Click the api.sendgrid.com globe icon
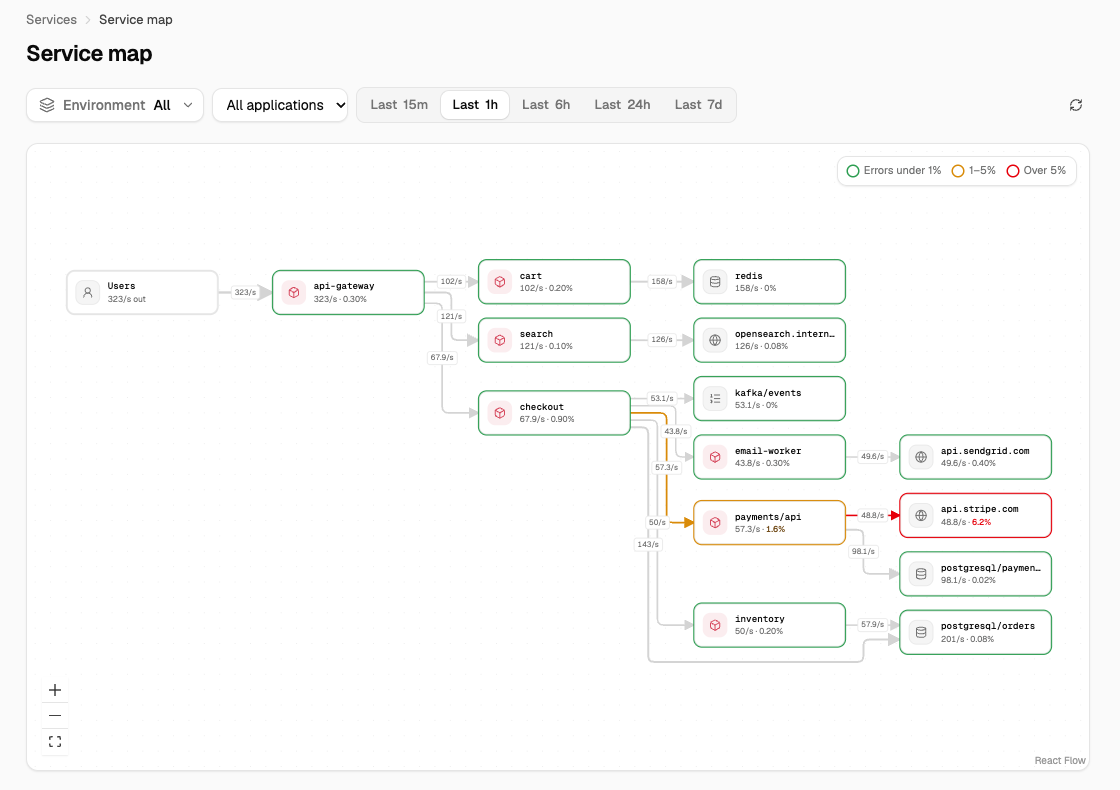 click(x=921, y=457)
